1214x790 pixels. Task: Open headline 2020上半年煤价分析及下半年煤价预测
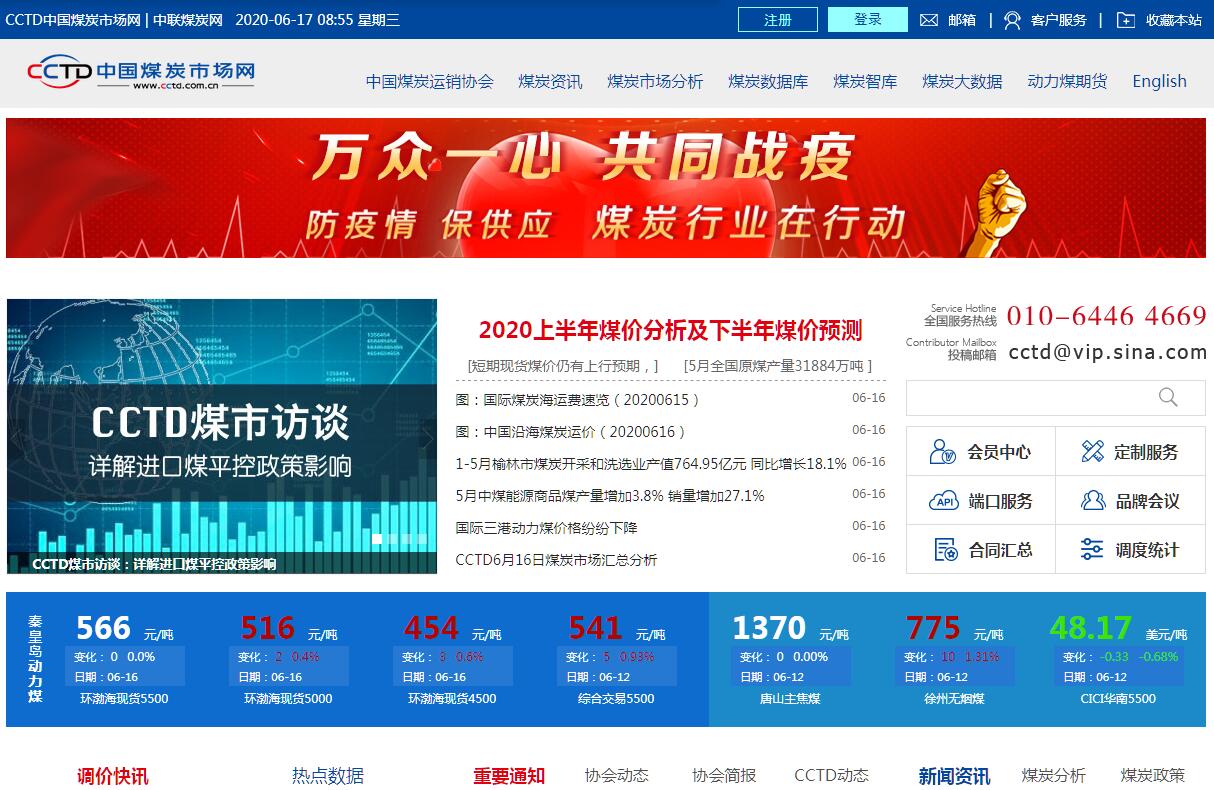coord(670,330)
